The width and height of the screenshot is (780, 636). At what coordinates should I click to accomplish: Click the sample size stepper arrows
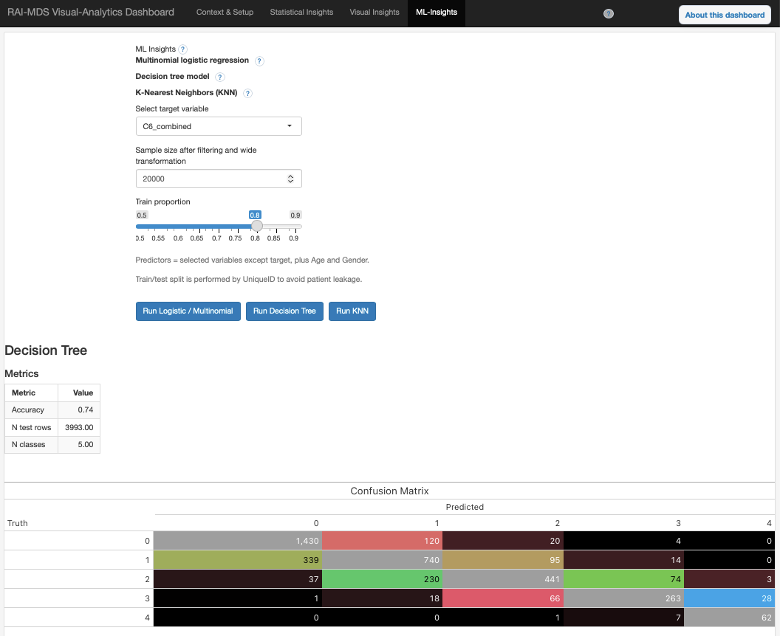click(291, 179)
